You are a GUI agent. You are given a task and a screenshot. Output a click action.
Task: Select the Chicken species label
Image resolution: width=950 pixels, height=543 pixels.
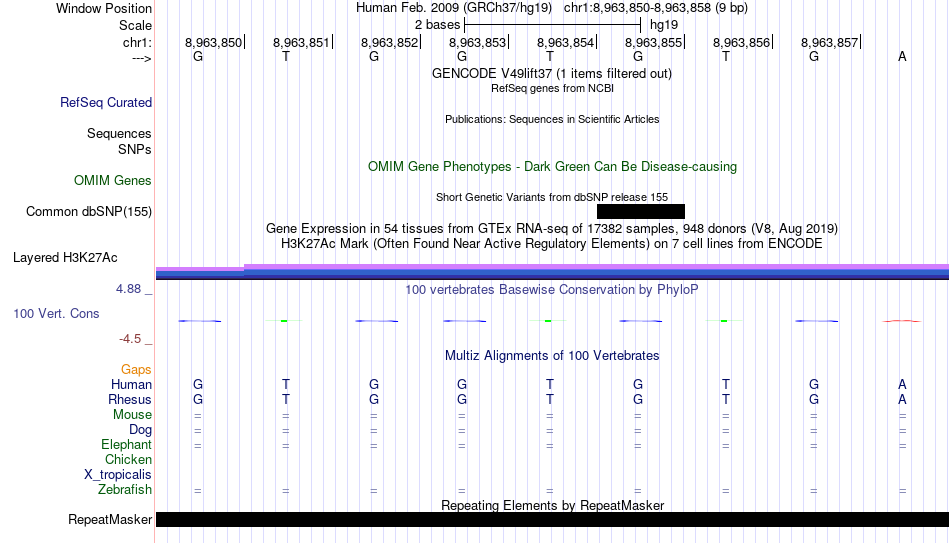[128, 459]
